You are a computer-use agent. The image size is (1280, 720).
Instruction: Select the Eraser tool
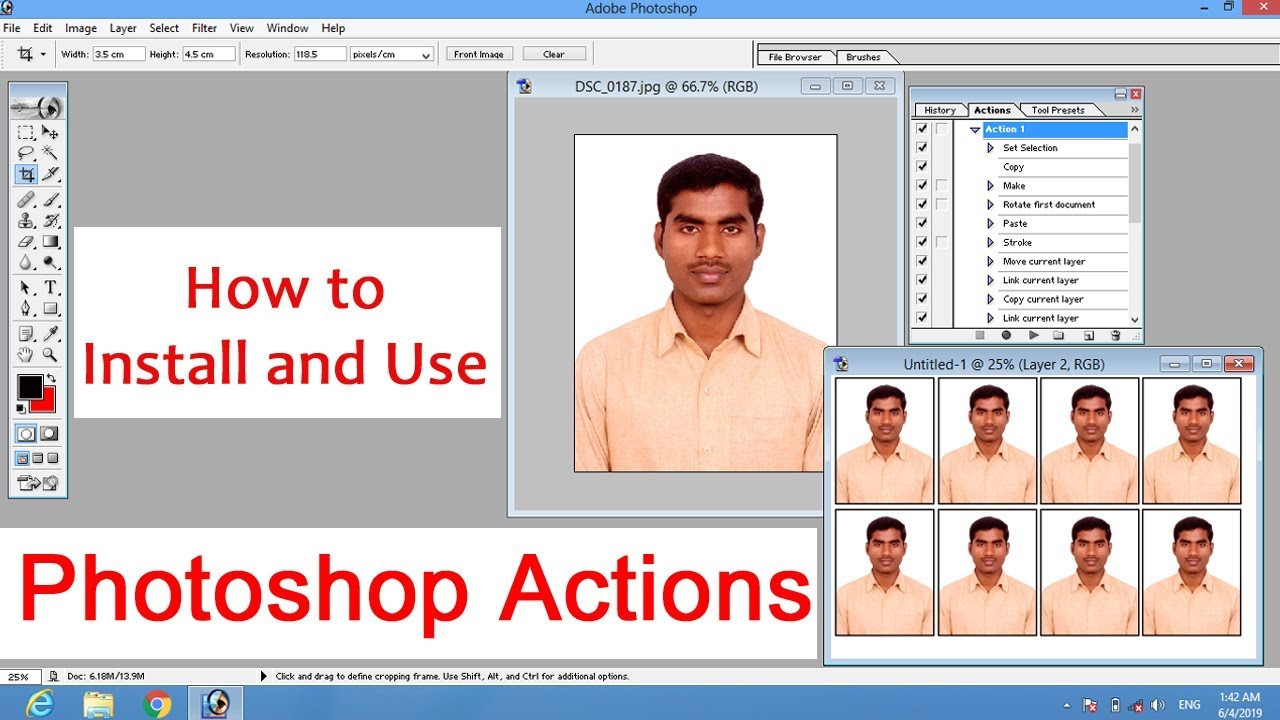pos(26,242)
